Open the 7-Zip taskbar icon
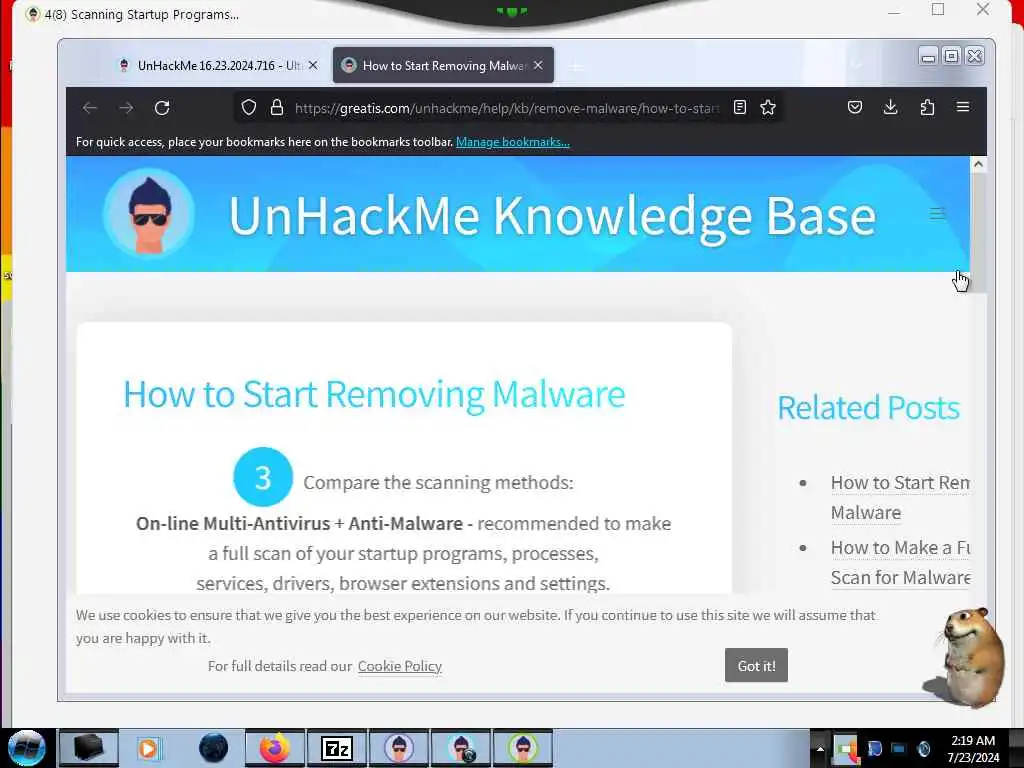 coord(337,748)
